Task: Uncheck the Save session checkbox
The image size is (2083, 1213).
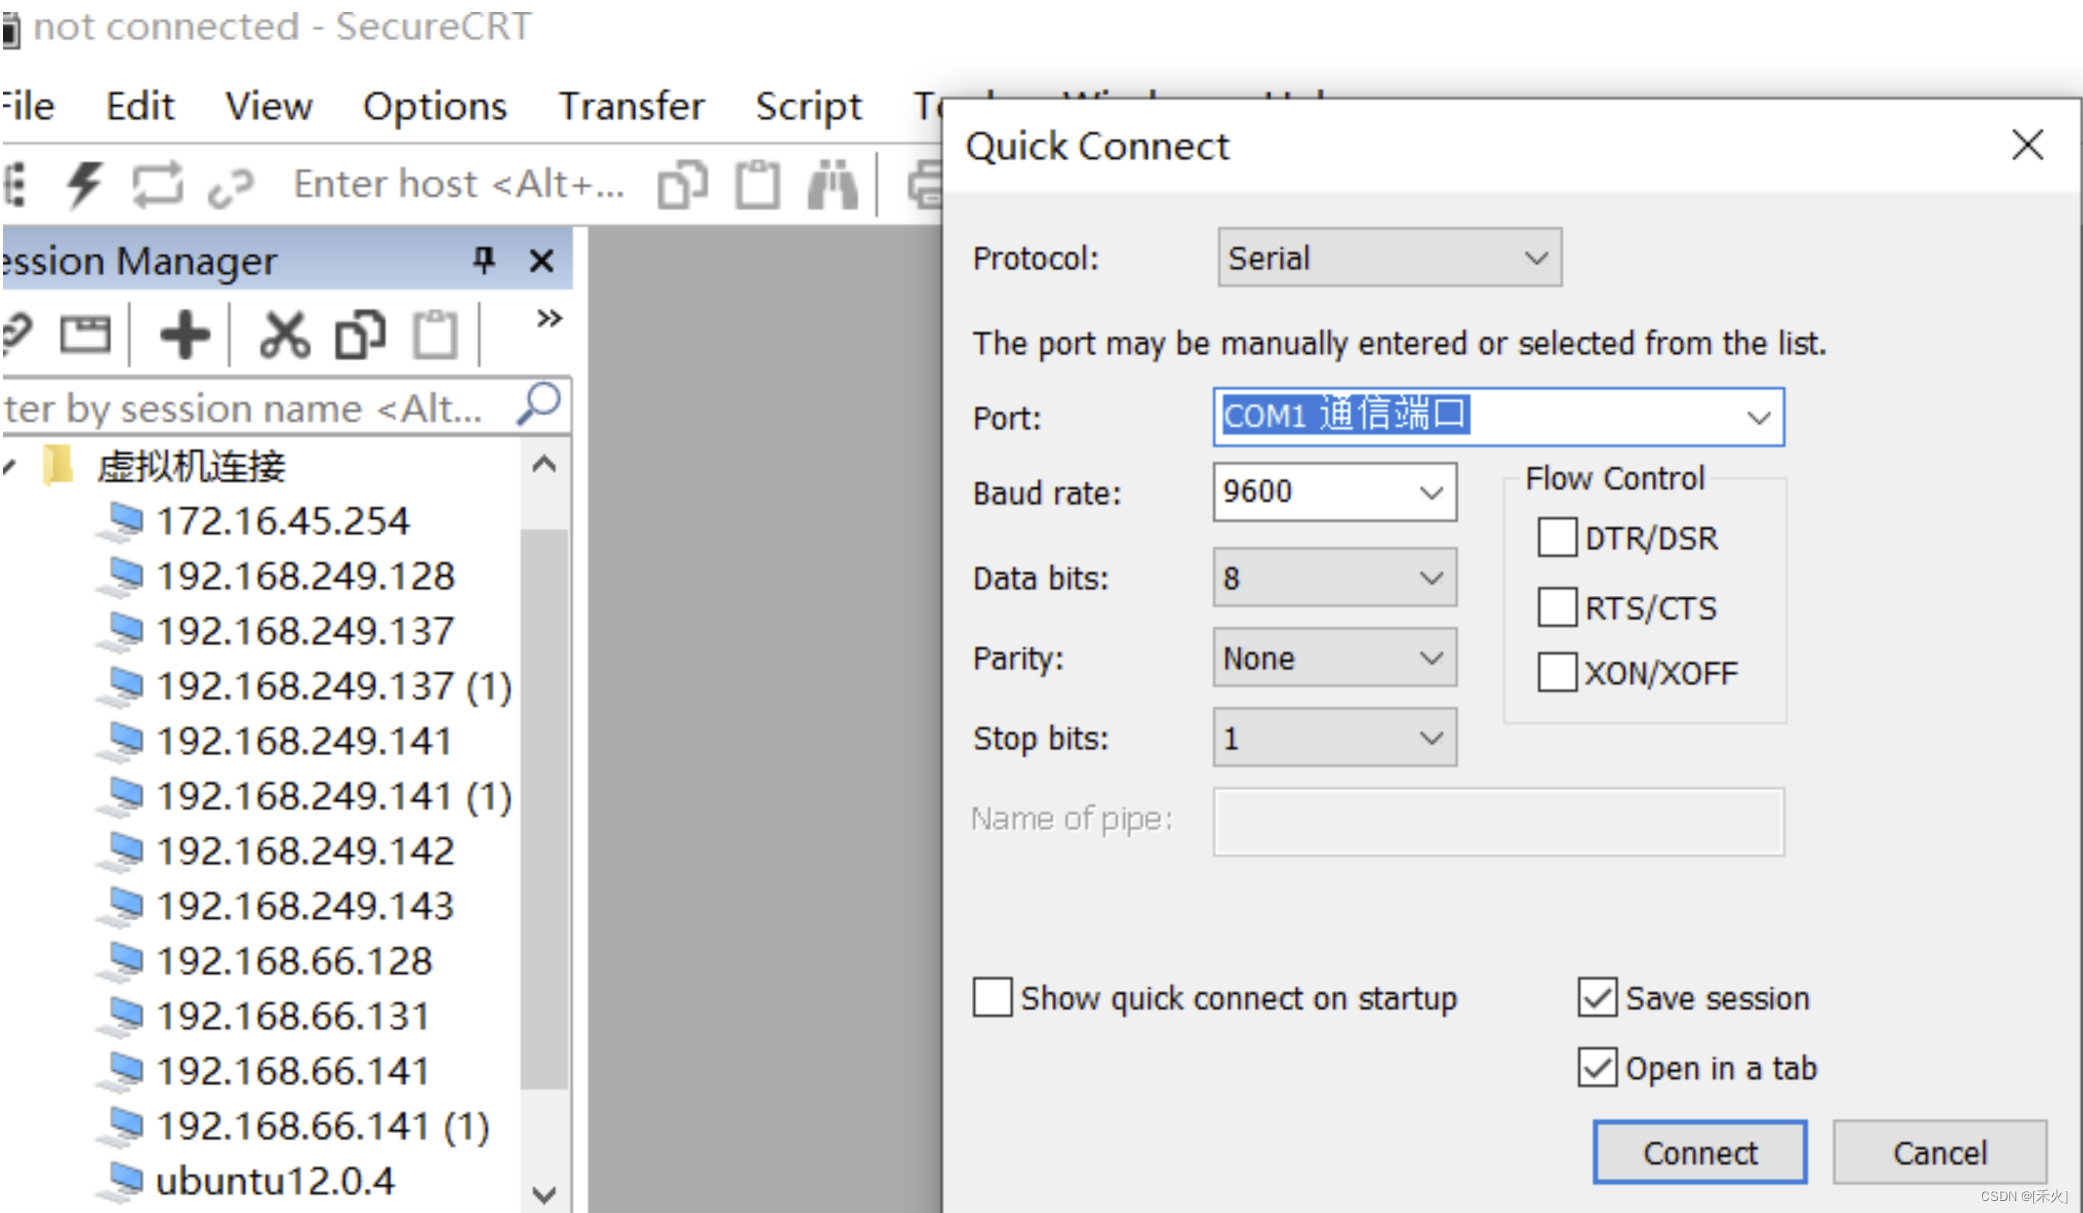Action: pyautogui.click(x=1597, y=998)
